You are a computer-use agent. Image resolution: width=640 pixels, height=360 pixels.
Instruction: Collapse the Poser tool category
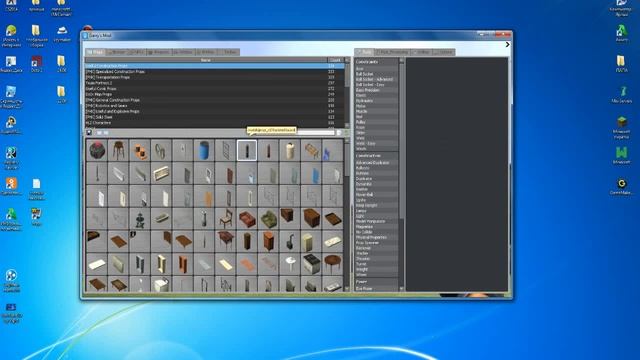tap(376, 282)
